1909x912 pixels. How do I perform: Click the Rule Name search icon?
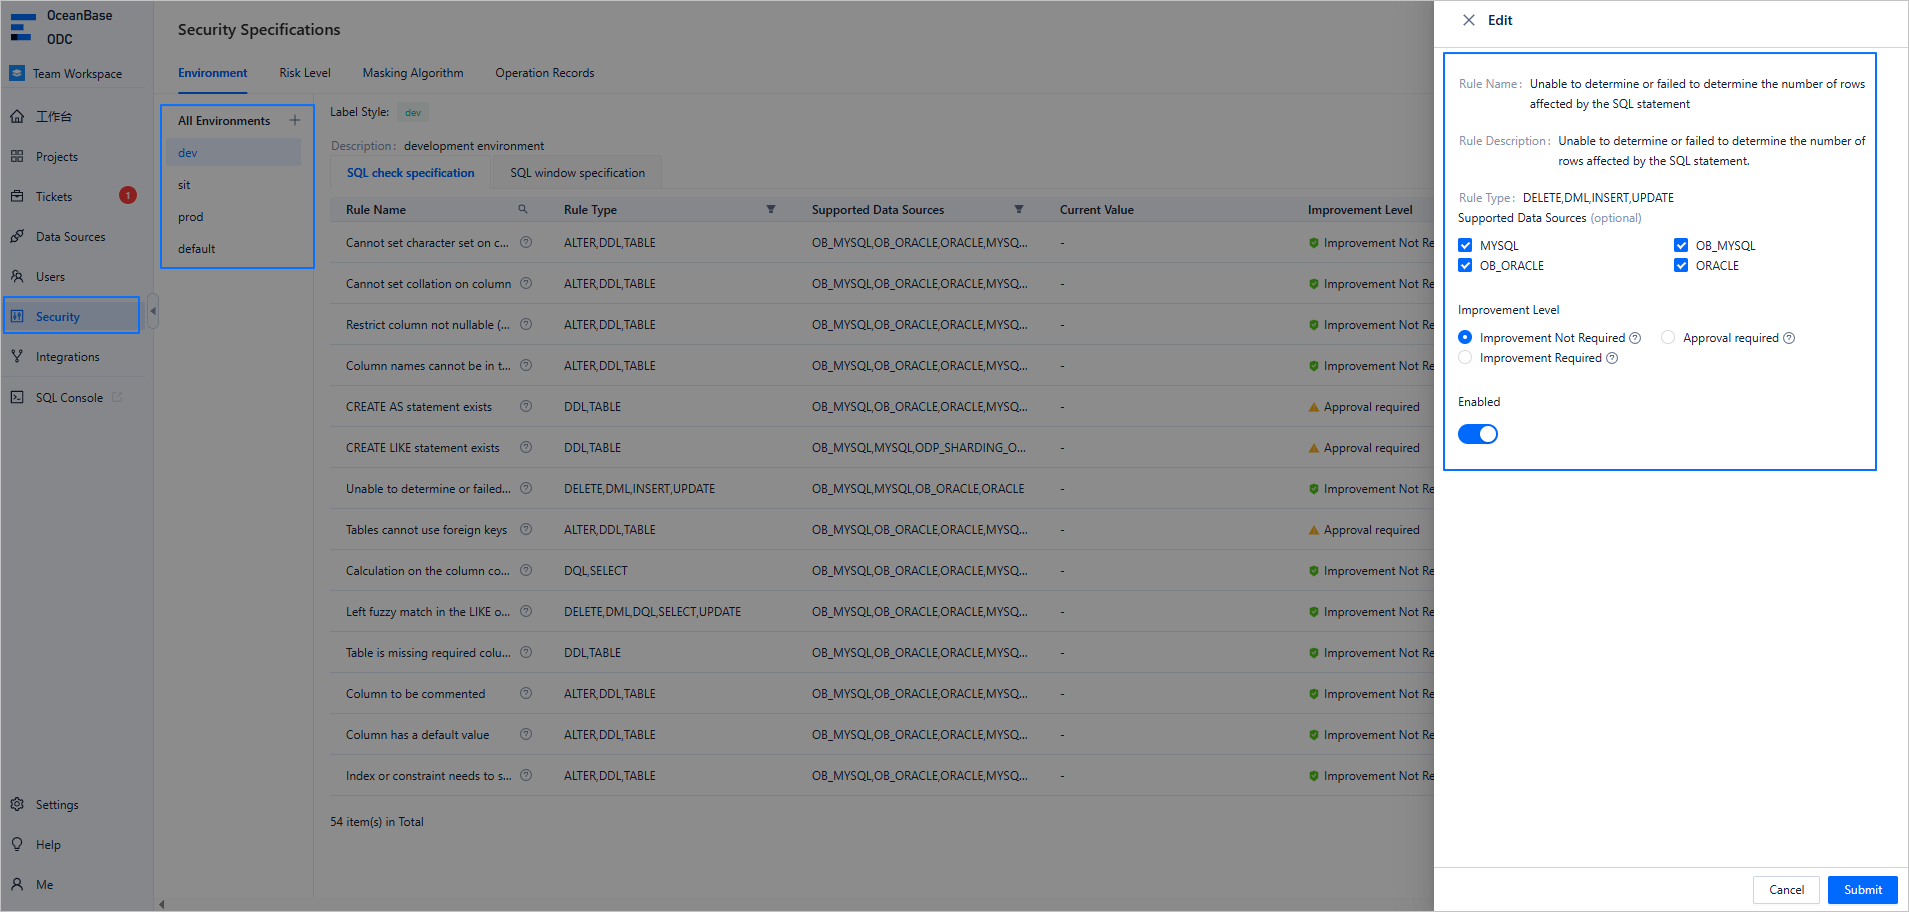coord(522,209)
